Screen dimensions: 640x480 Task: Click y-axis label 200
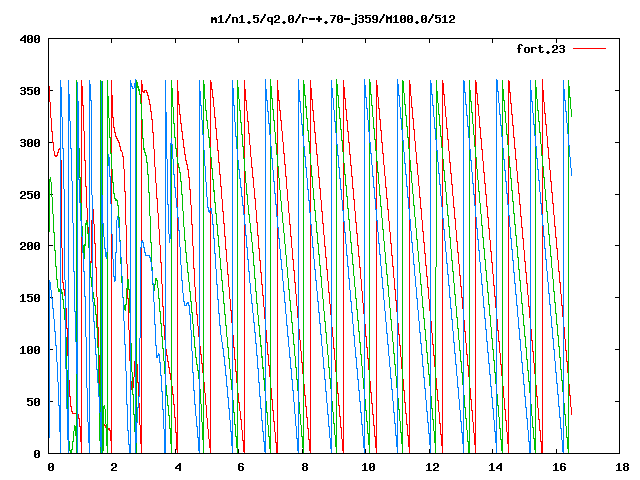(30, 246)
